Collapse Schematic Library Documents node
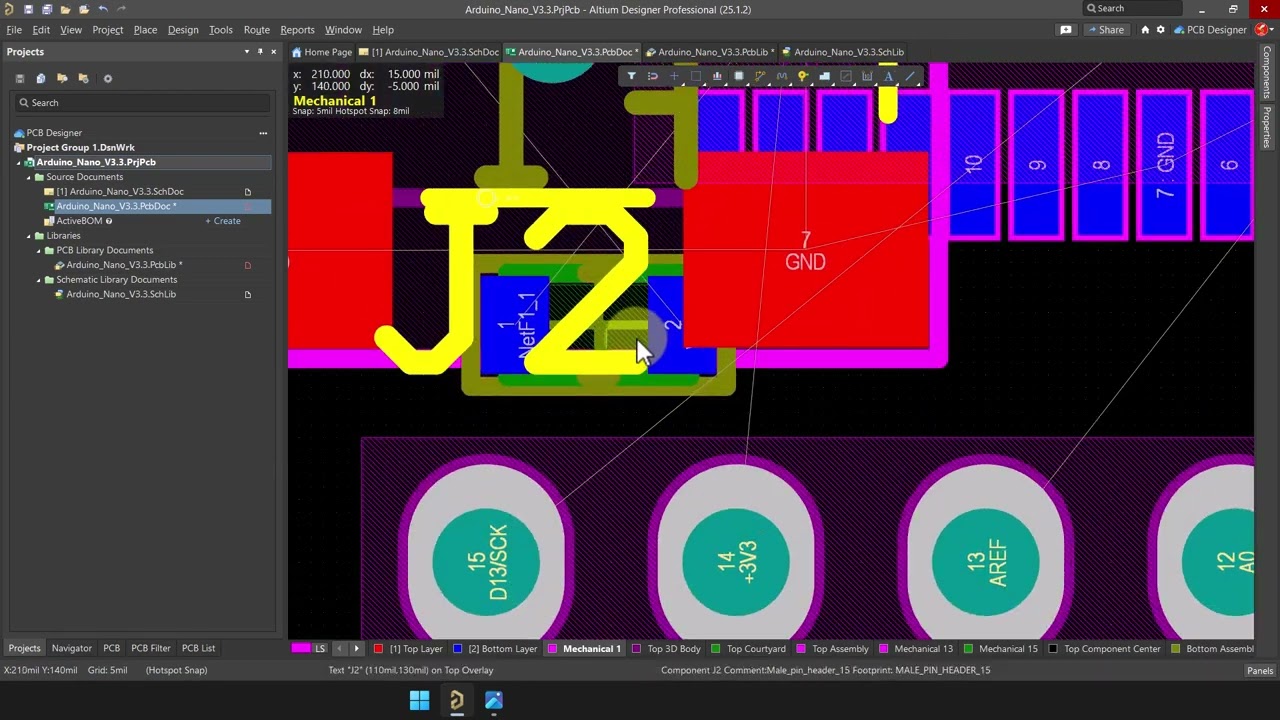The width and height of the screenshot is (1280, 720). coord(39,280)
